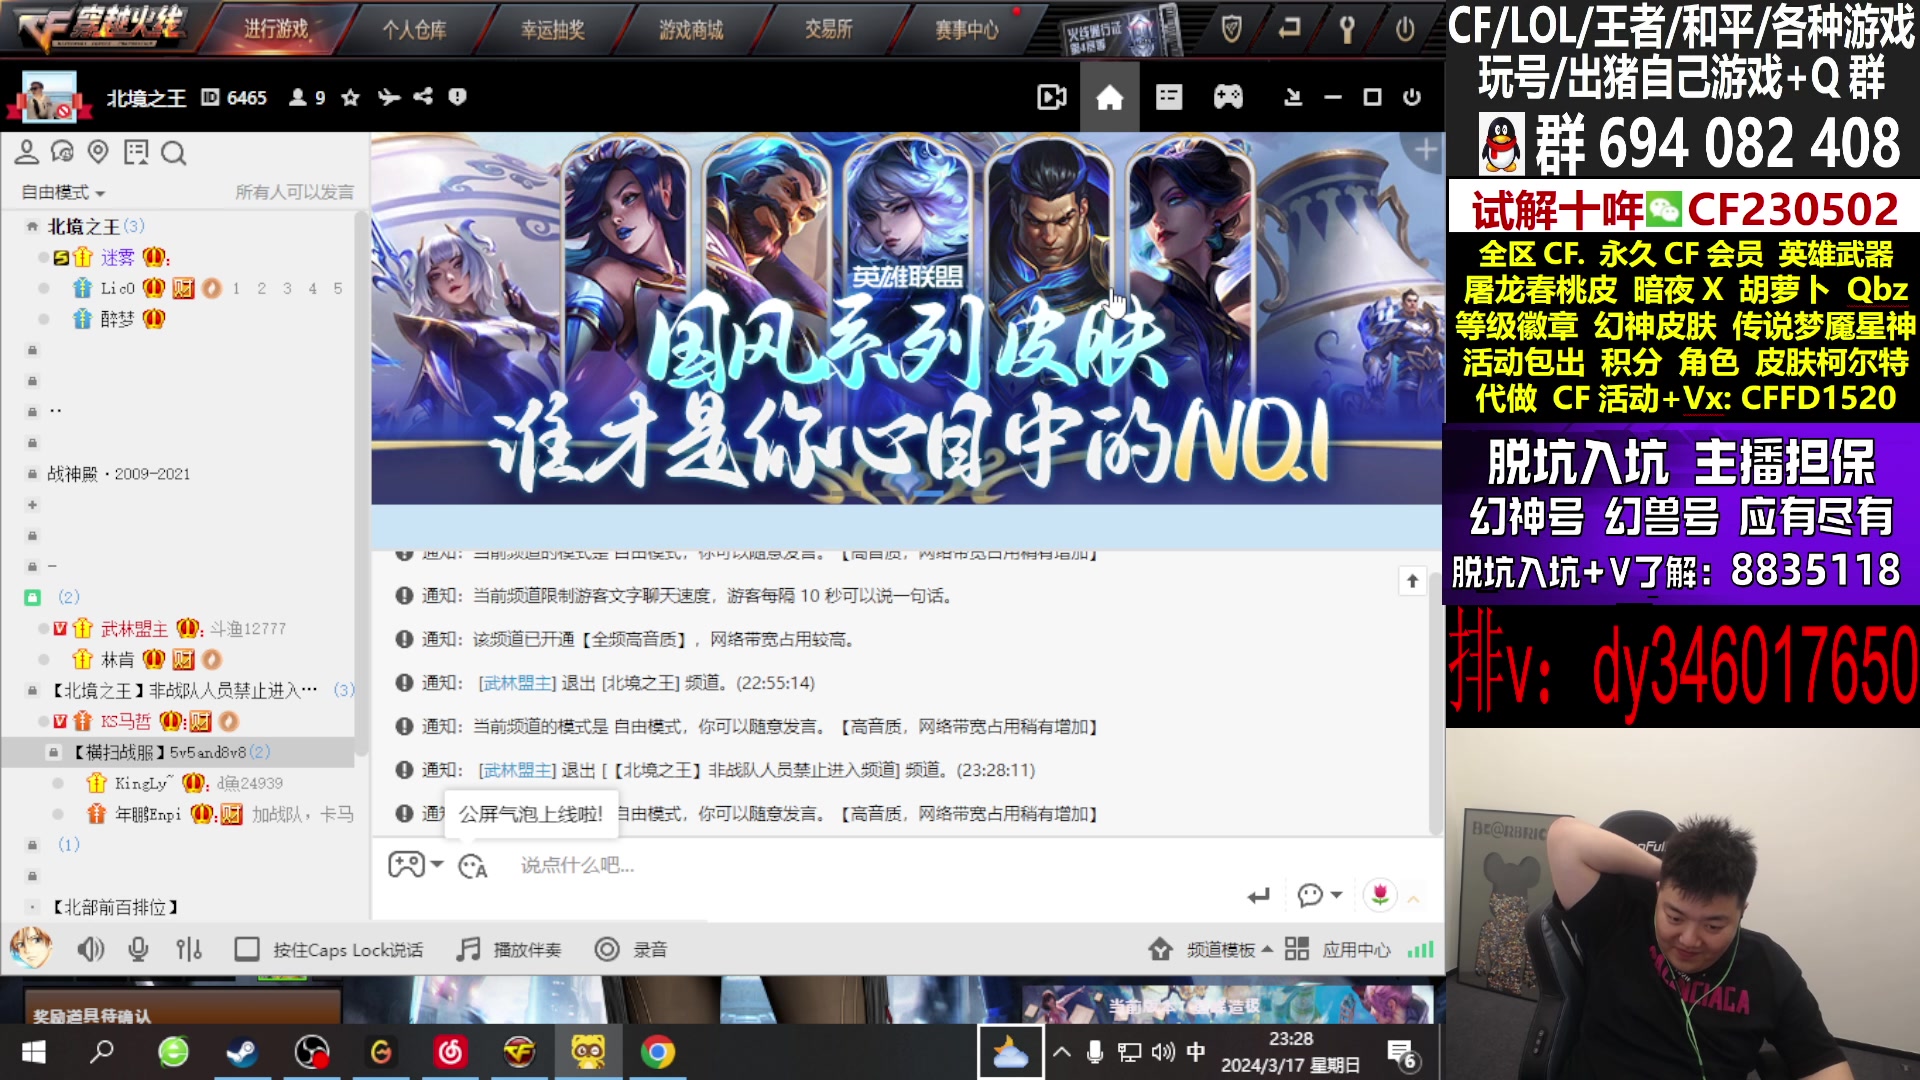Go to YY channel home icon
The height and width of the screenshot is (1080, 1920).
click(x=1110, y=97)
